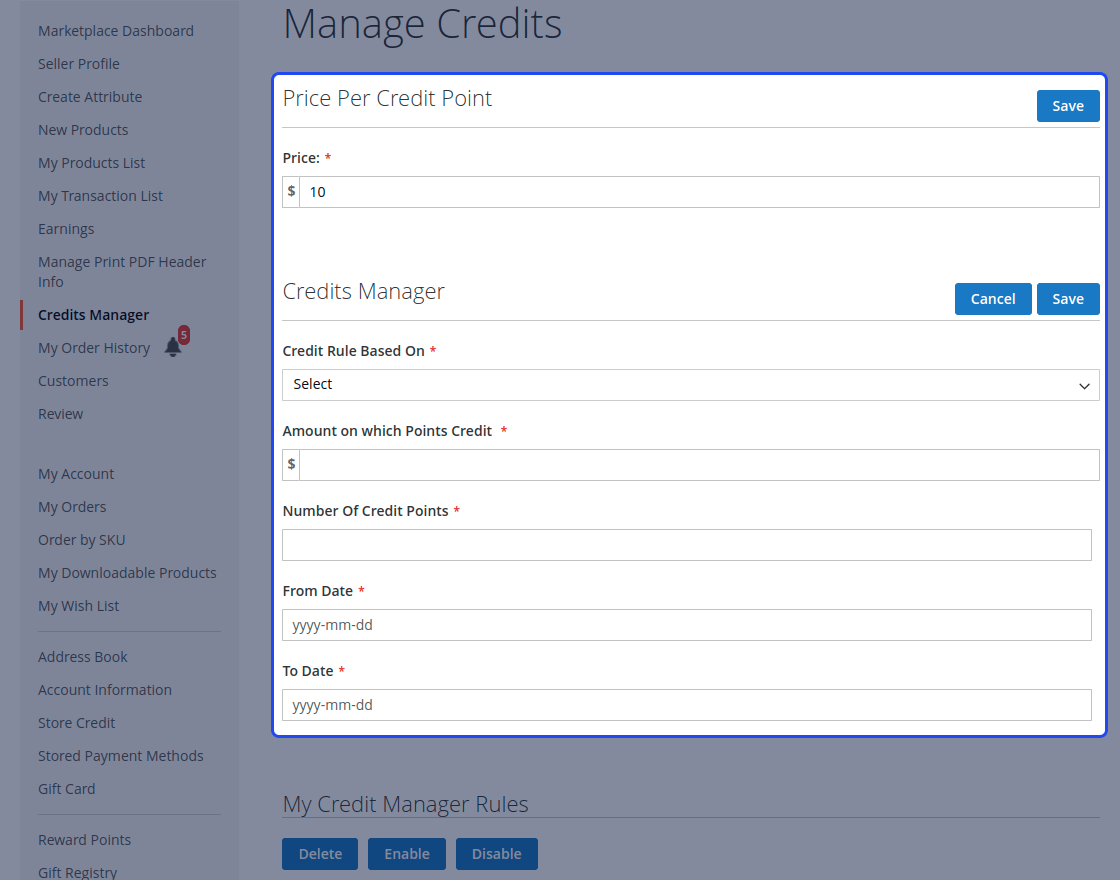Click the Credit Rule Based On label
The image size is (1120, 880).
coord(354,351)
